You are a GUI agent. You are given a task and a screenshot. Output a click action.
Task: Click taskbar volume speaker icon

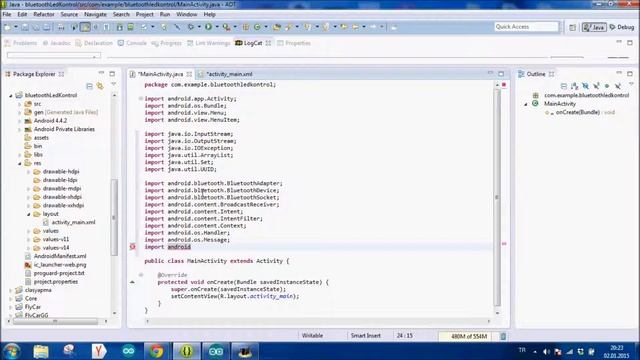tap(547, 351)
